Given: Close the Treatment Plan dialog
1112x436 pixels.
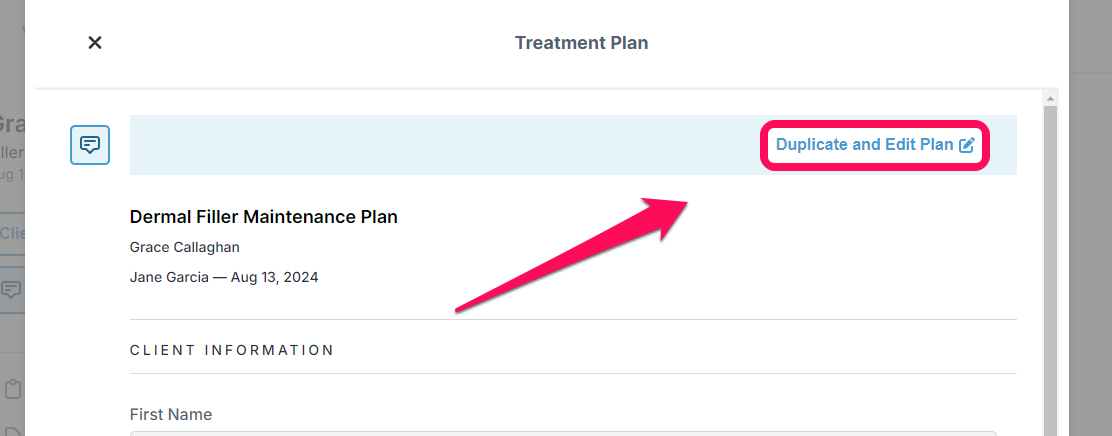Looking at the screenshot, I should pyautogui.click(x=94, y=43).
